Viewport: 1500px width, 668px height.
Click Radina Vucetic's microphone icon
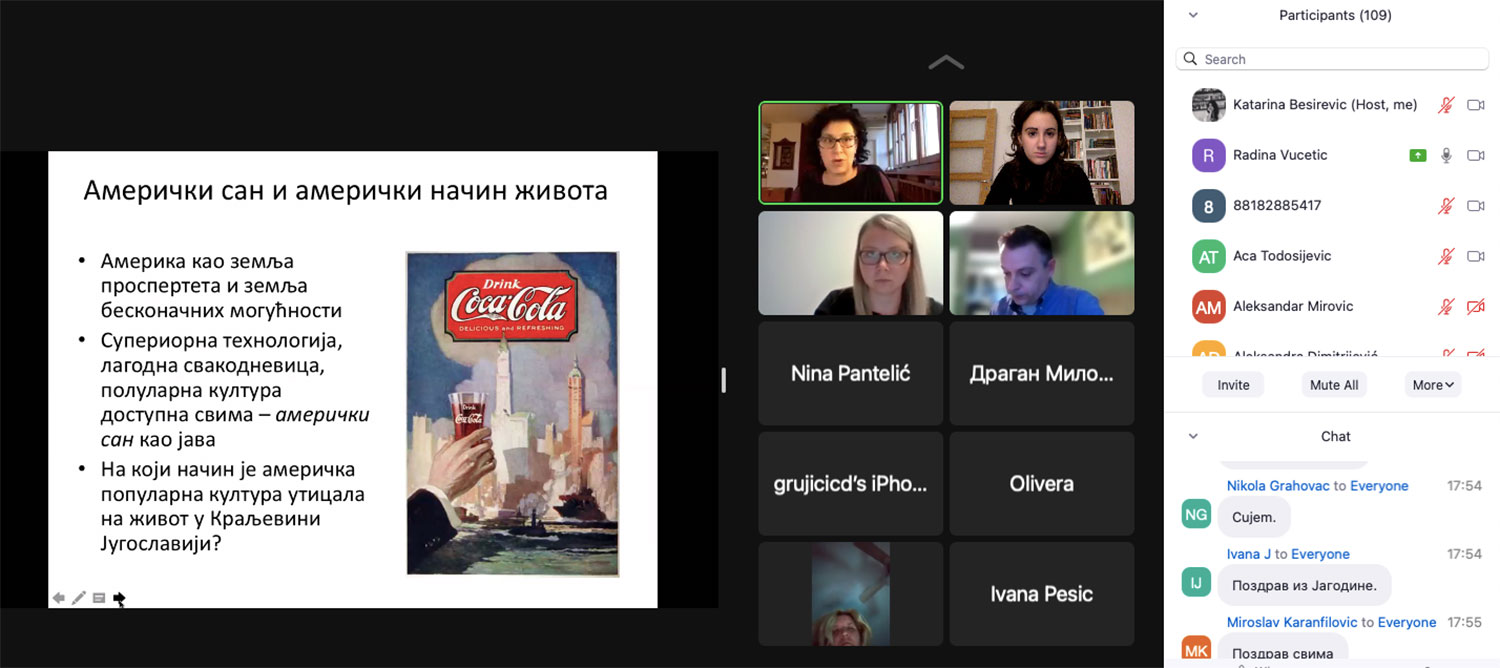coord(1446,155)
